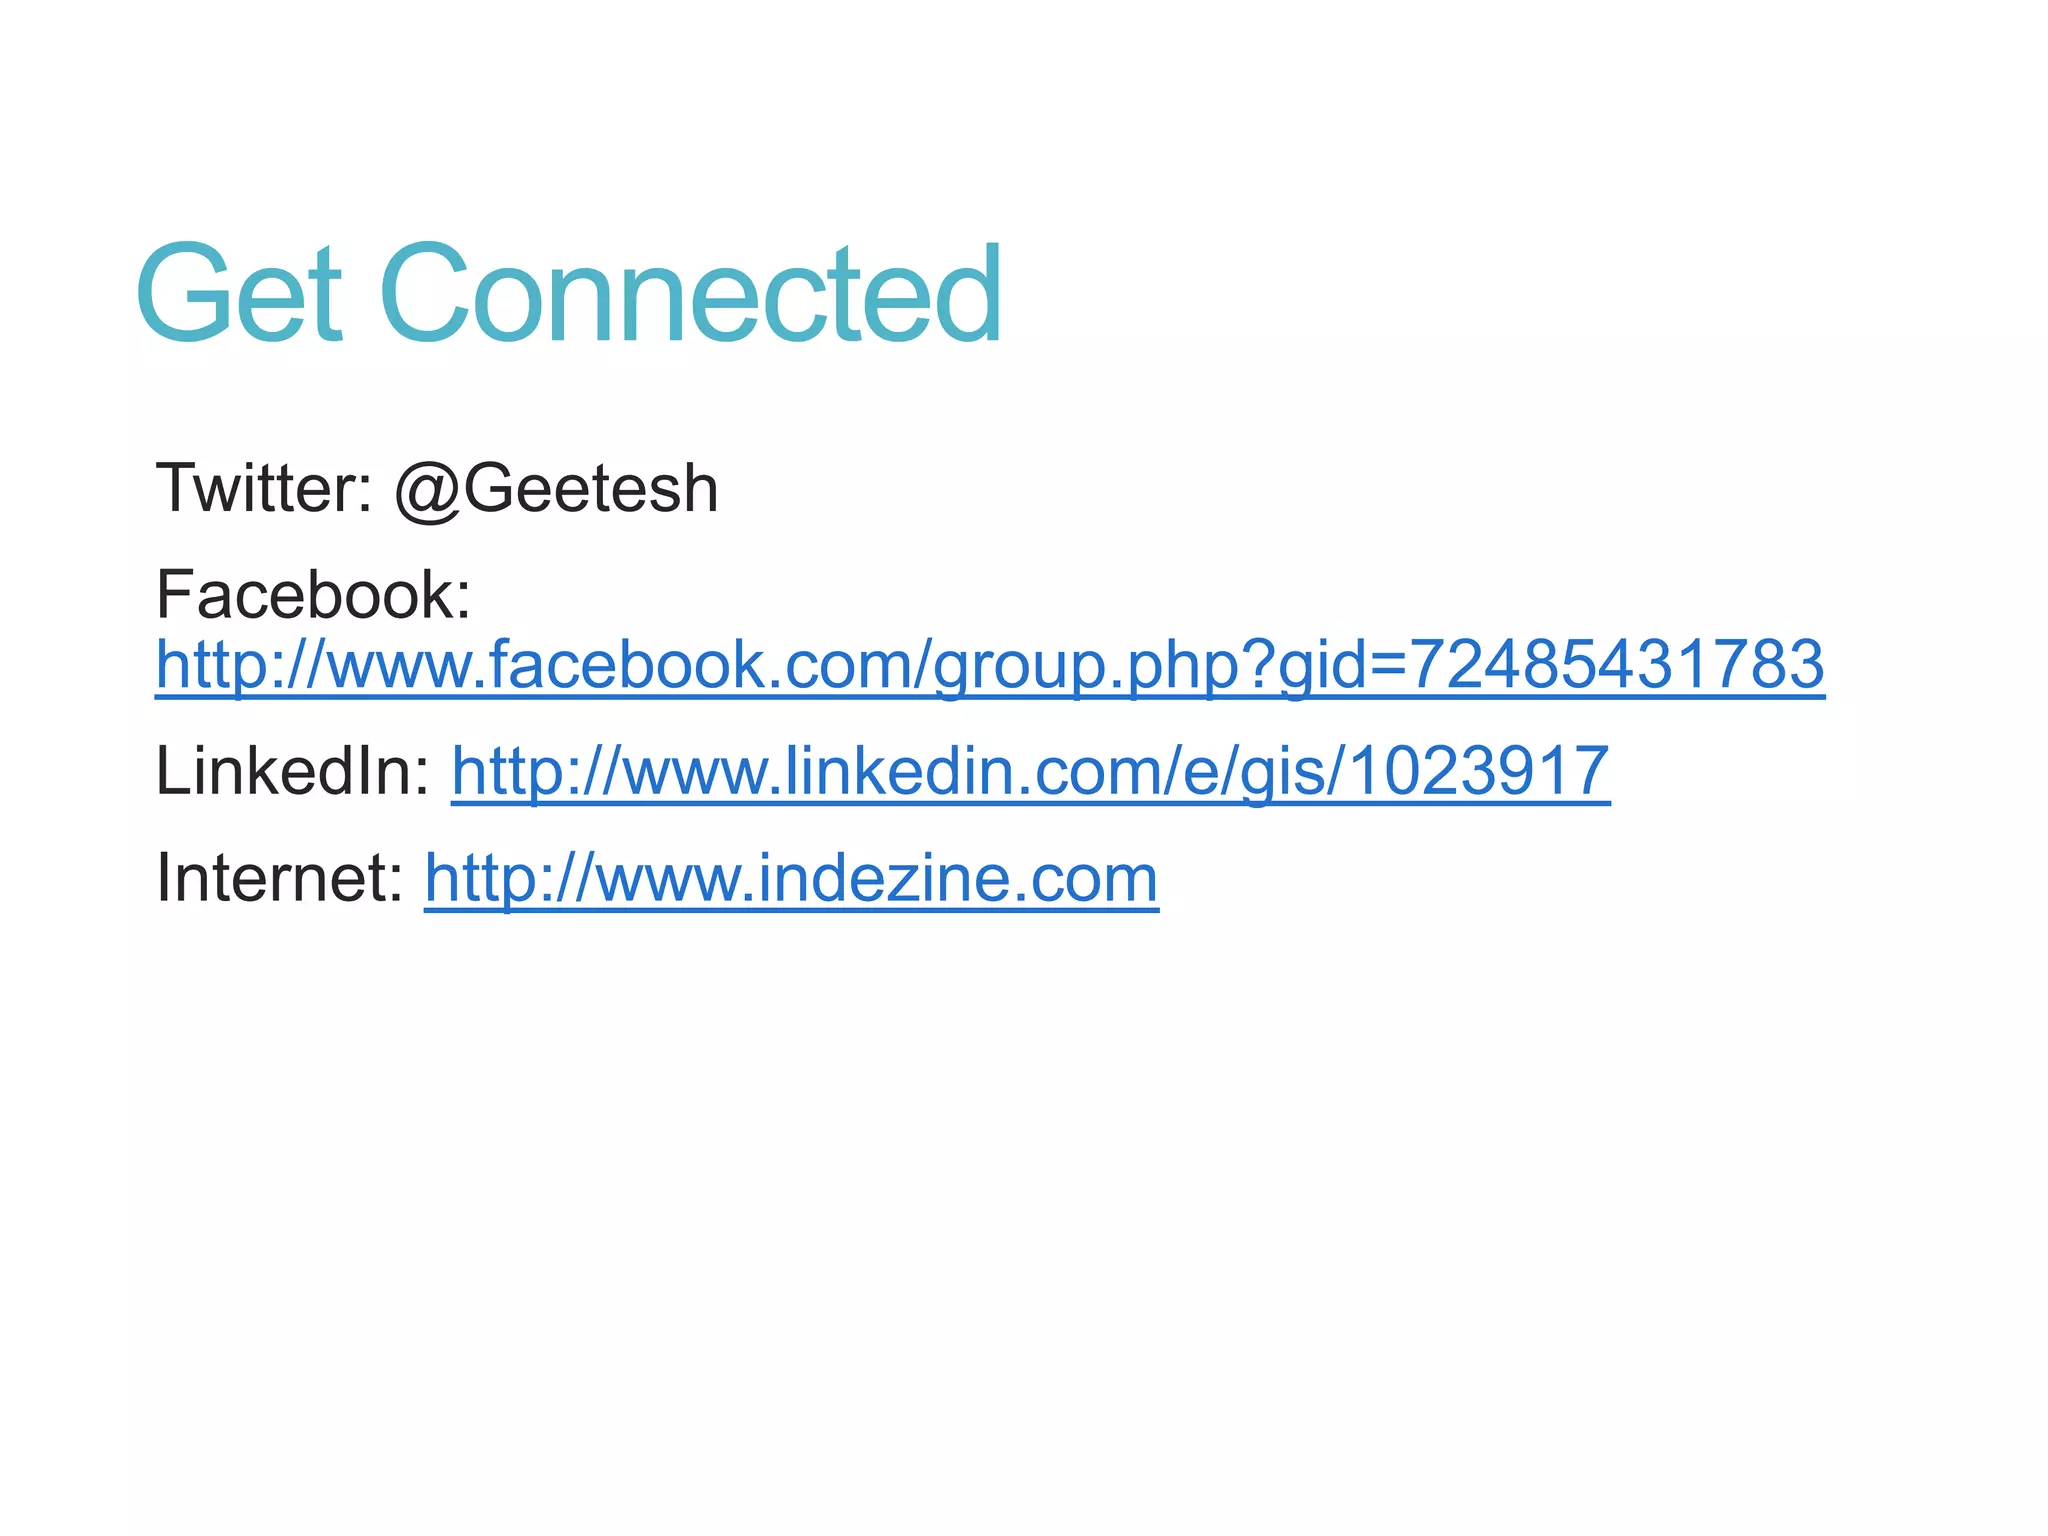
Task: Click the Get Connected slide title
Action: coord(569,294)
